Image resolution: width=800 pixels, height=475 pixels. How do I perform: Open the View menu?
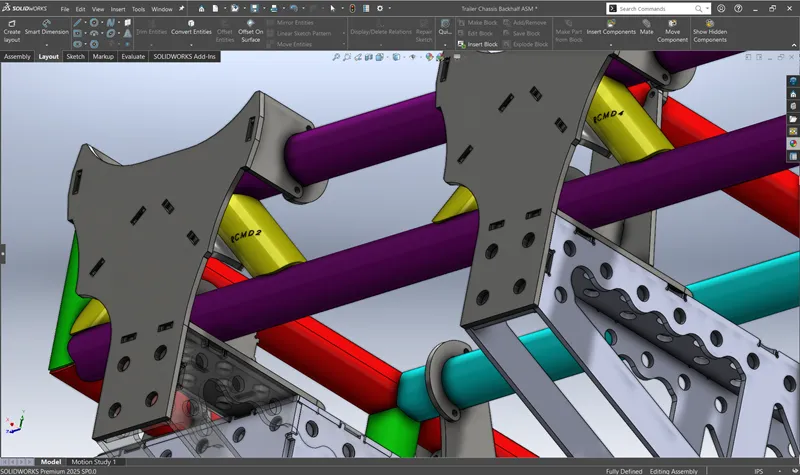98,9
